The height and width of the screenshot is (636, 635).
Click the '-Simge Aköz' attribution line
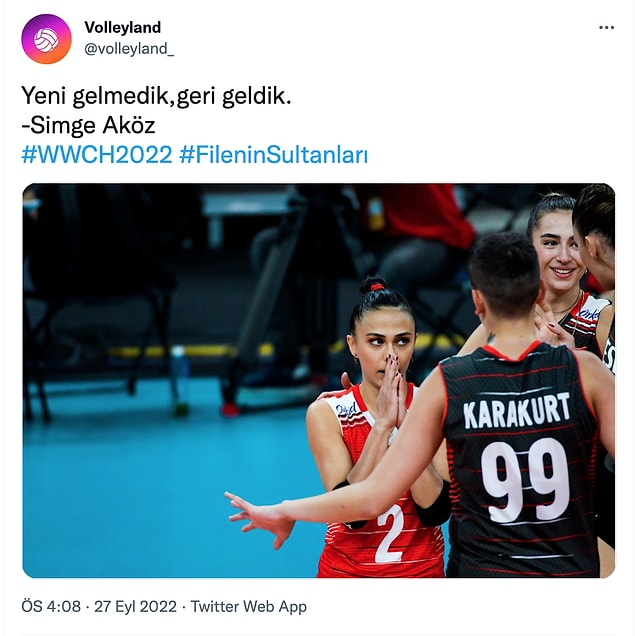[88, 125]
